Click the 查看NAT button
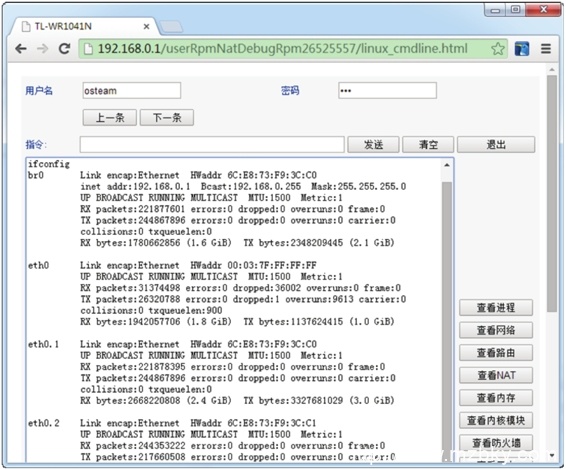 (496, 375)
